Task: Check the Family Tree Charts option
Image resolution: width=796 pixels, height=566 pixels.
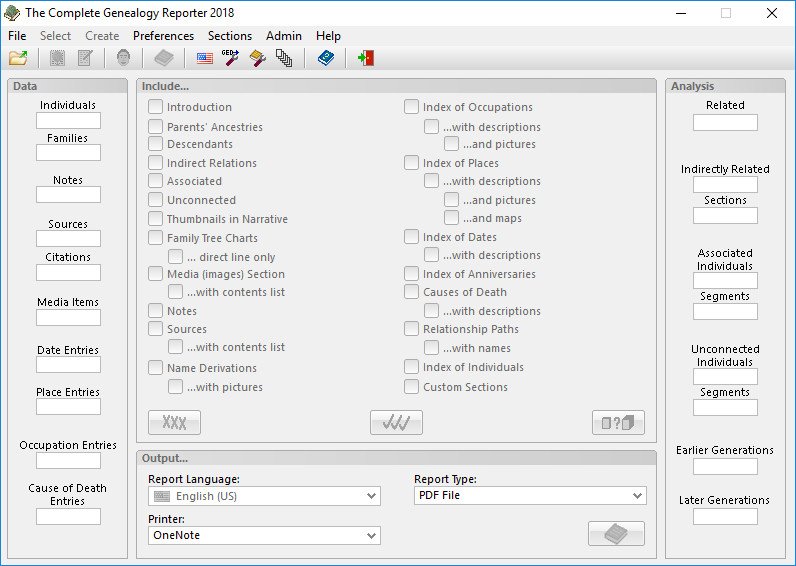Action: 155,238
